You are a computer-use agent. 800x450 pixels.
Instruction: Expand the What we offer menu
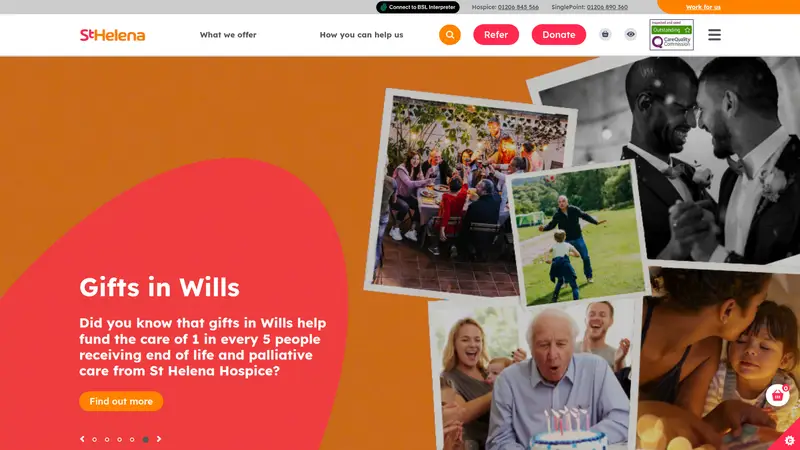coord(228,35)
